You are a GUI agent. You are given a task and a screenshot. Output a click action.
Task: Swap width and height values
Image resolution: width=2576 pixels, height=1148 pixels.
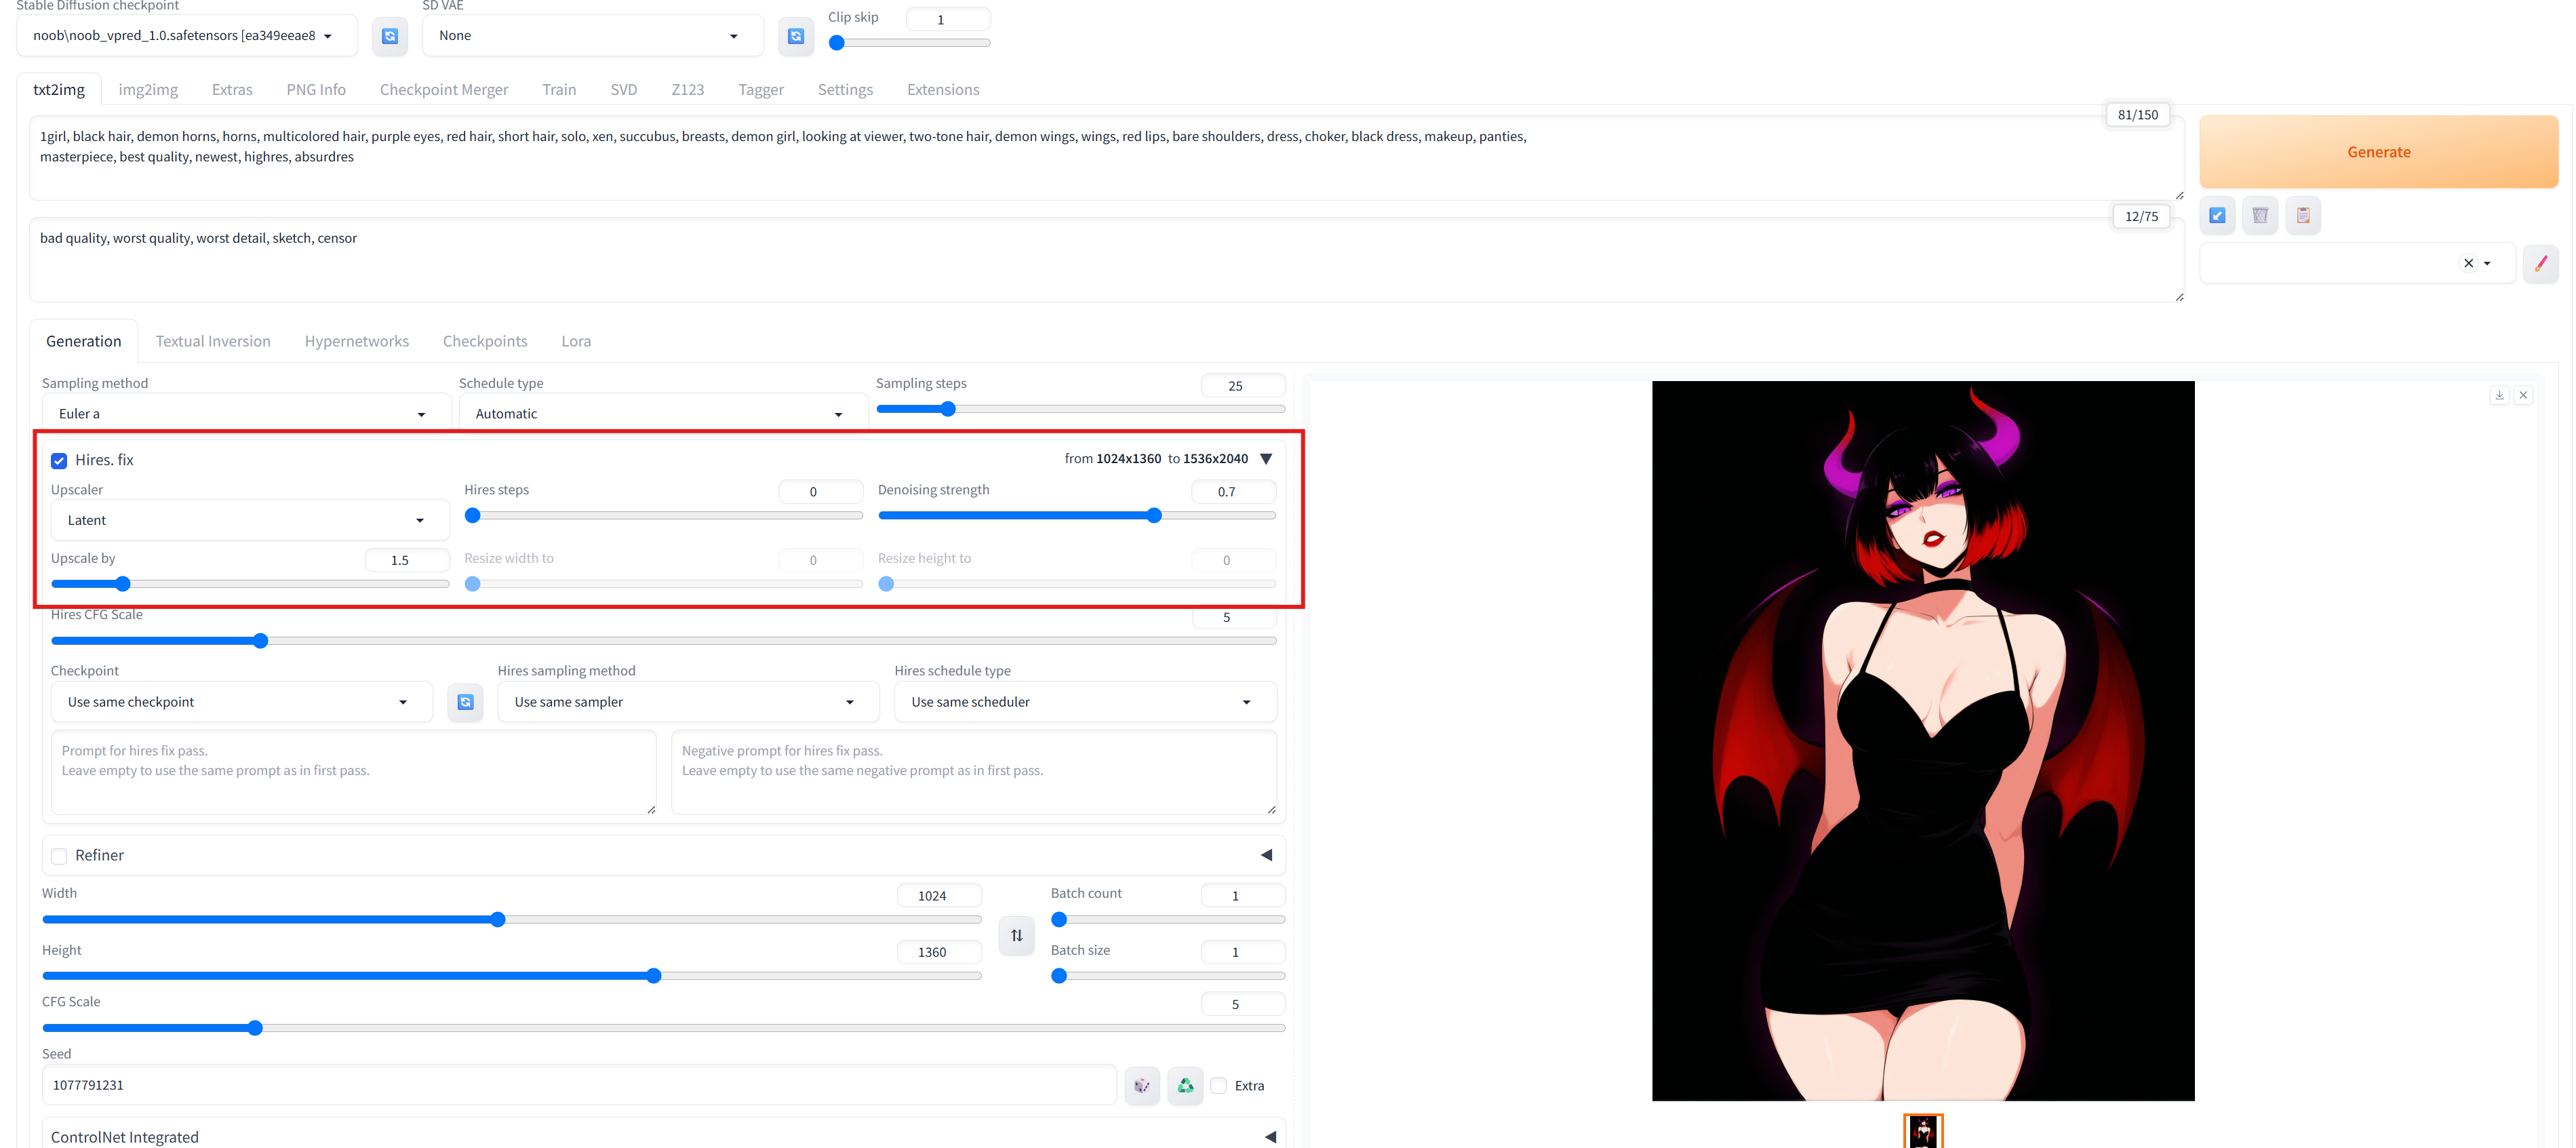click(1016, 935)
